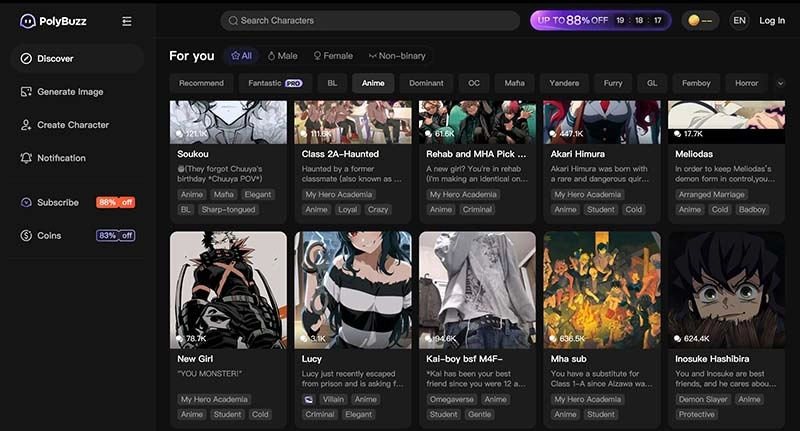Expand more categories with the chevron

[x=780, y=83]
